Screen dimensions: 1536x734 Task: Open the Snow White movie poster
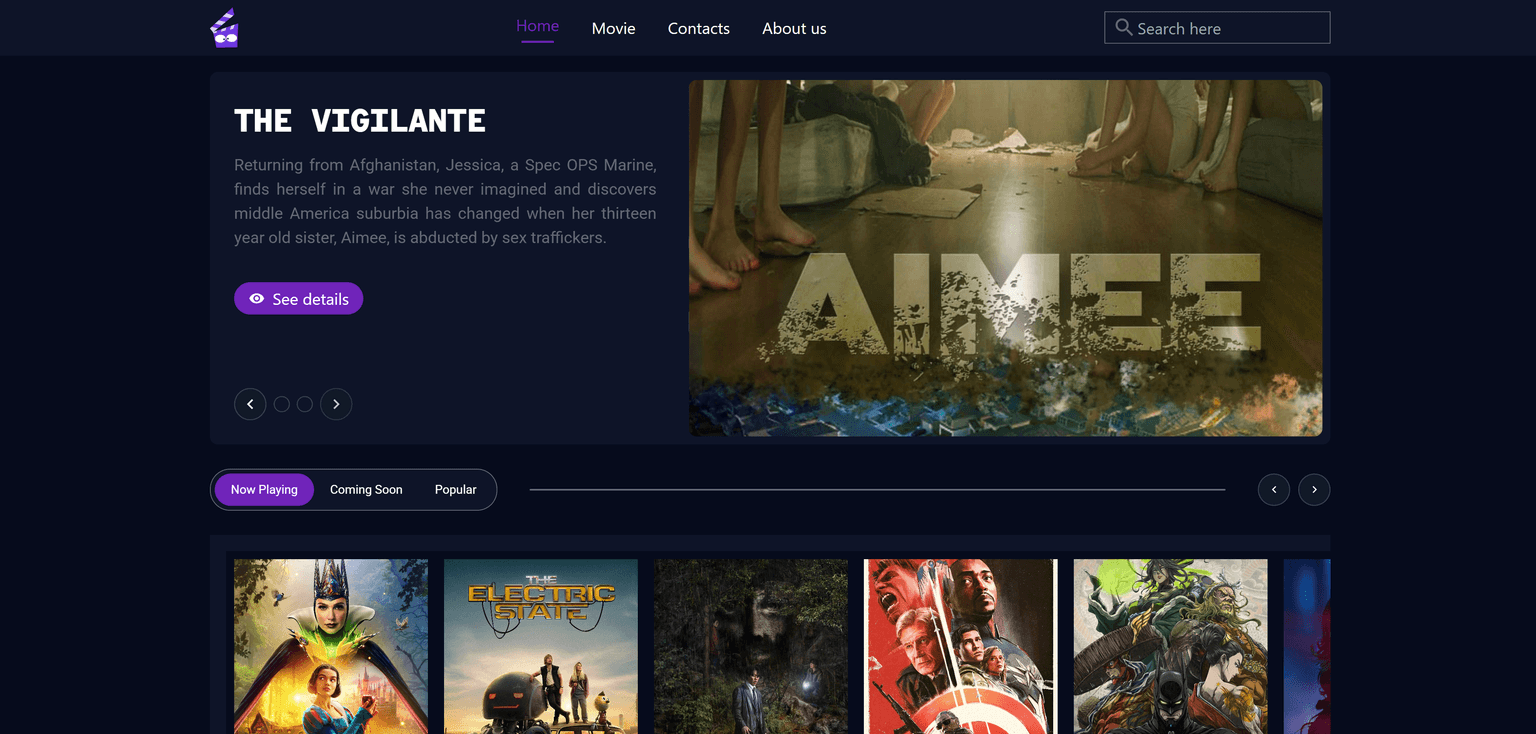[x=331, y=646]
